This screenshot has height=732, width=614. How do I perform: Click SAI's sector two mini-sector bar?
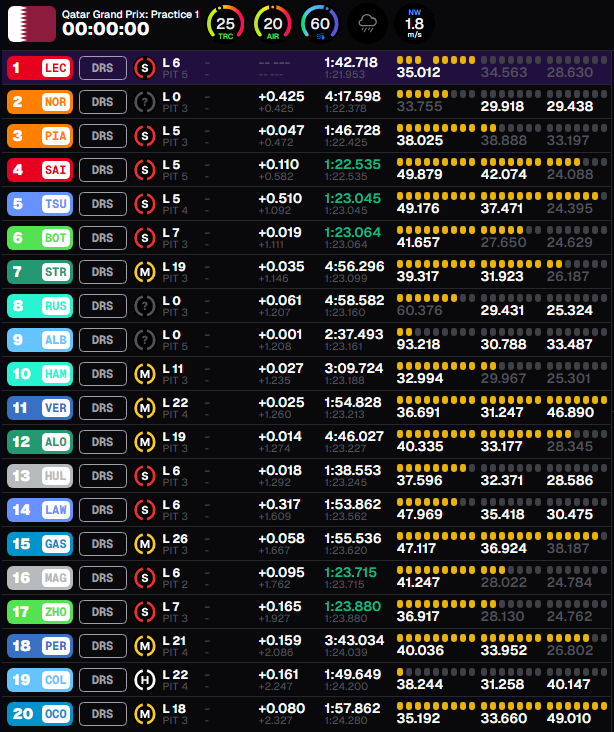point(511,162)
